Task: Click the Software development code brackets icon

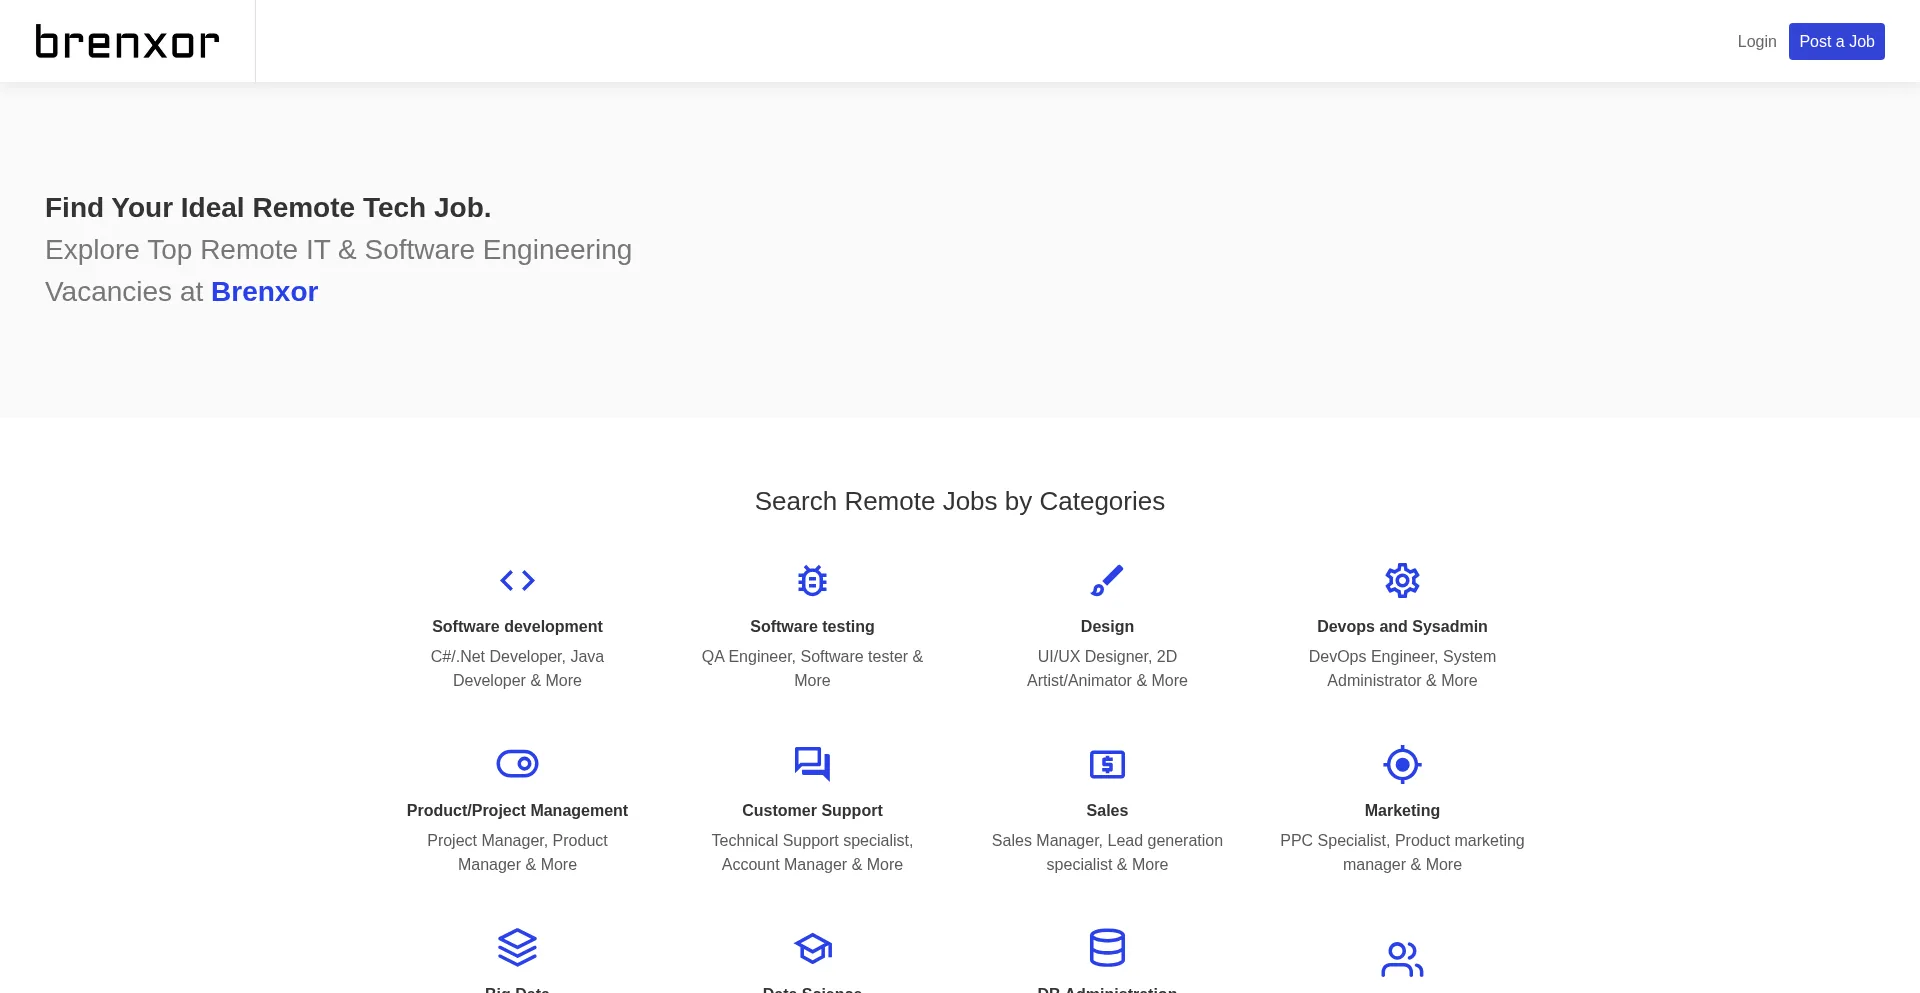Action: [517, 580]
